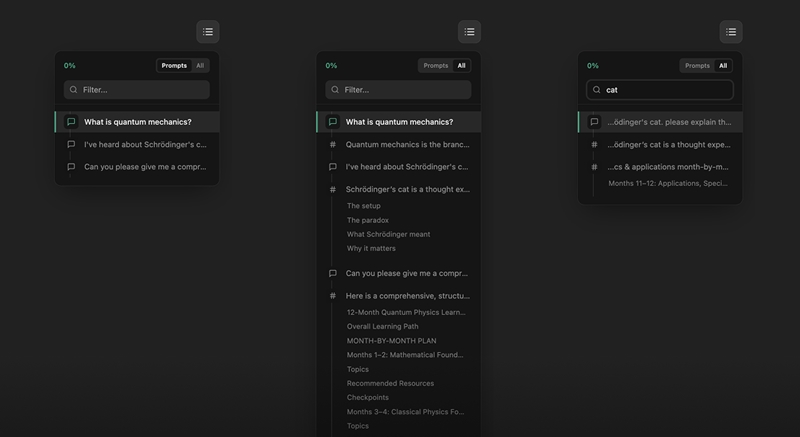Open '...ödinger's cat. please explain th...' result
This screenshot has height=437, width=800.
pos(661,122)
